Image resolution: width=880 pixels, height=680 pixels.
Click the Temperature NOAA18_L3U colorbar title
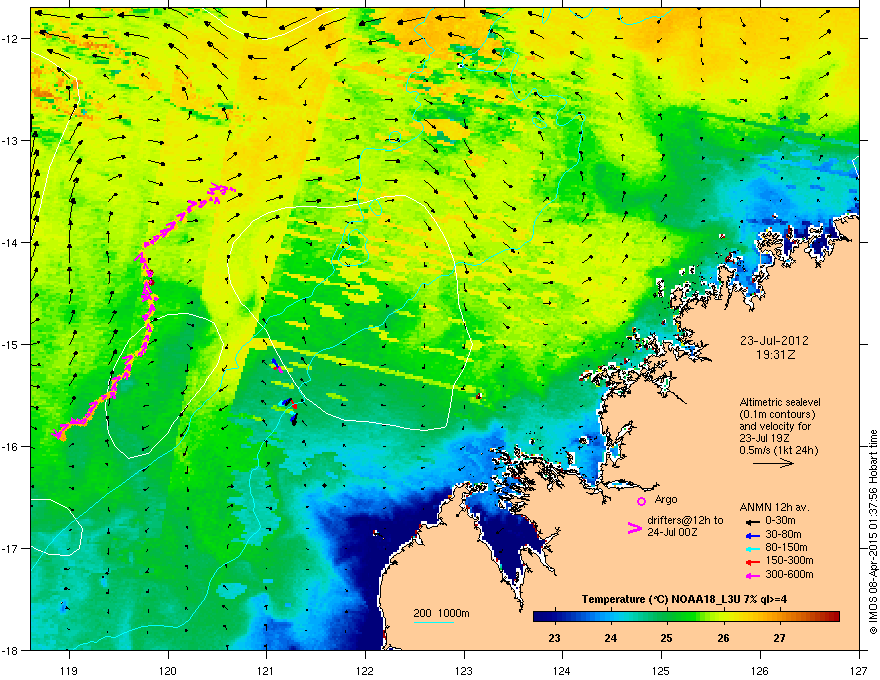tap(684, 599)
